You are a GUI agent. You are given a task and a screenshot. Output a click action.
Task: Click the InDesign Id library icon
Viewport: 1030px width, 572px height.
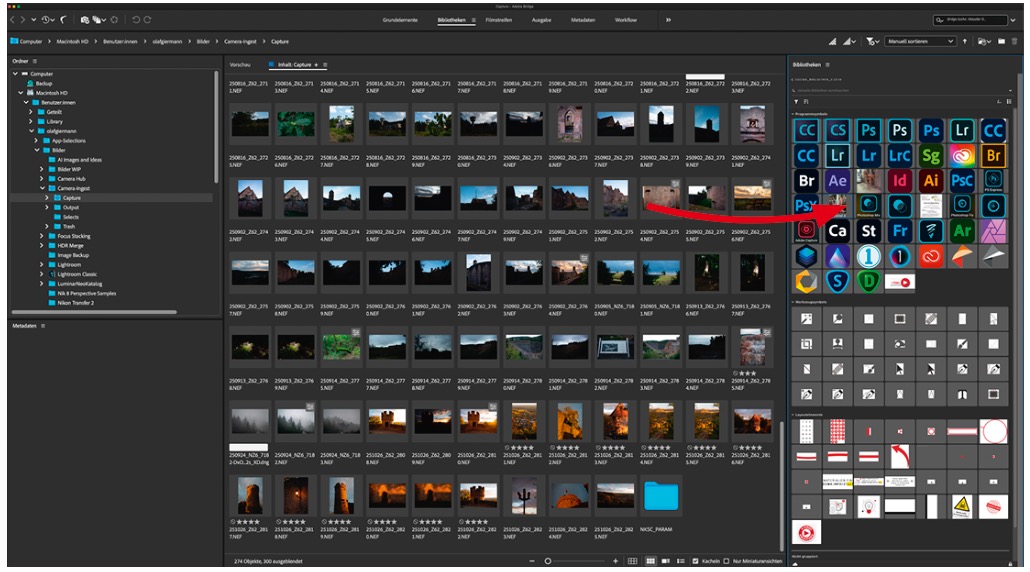tap(900, 181)
